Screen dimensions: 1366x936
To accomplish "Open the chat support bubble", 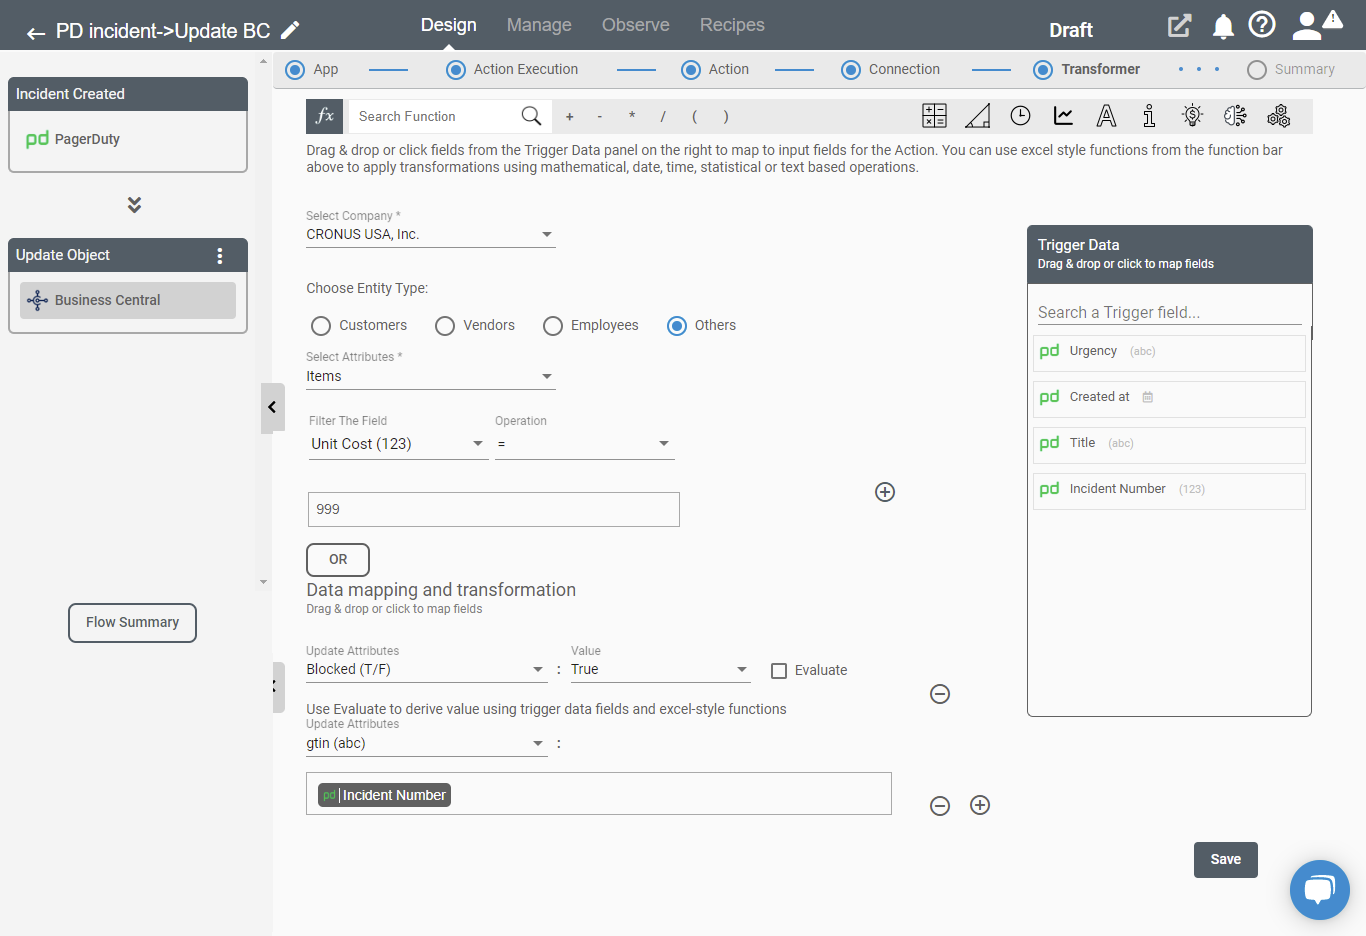I will (x=1319, y=889).
